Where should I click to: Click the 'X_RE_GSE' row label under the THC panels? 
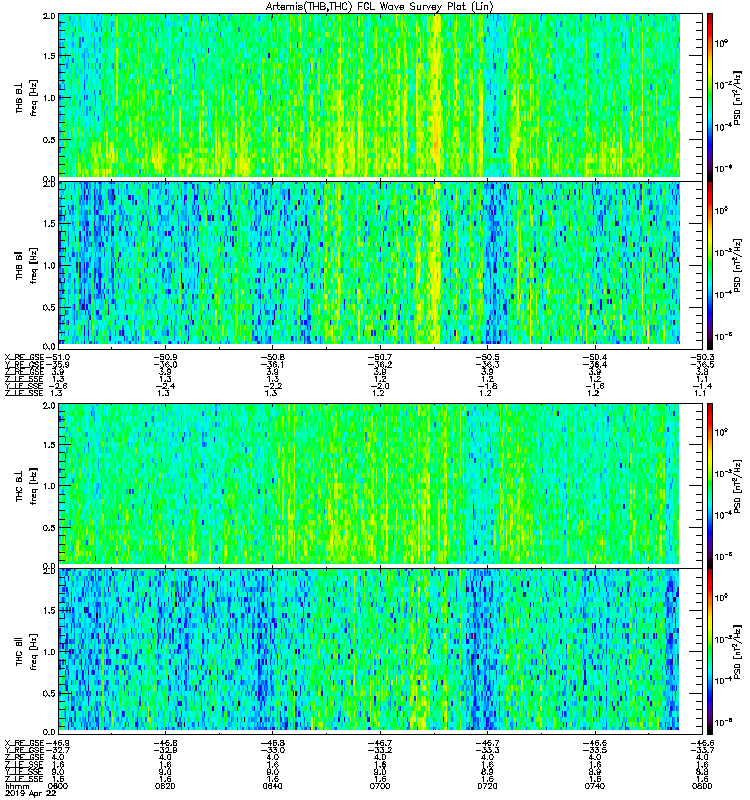tap(24, 743)
